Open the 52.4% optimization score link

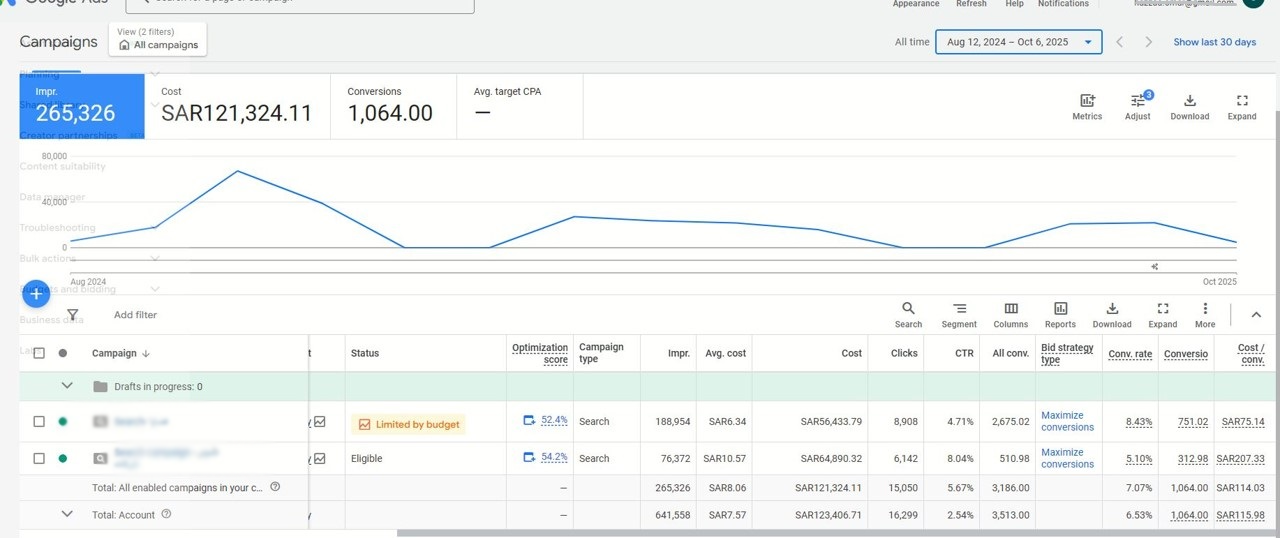point(554,421)
